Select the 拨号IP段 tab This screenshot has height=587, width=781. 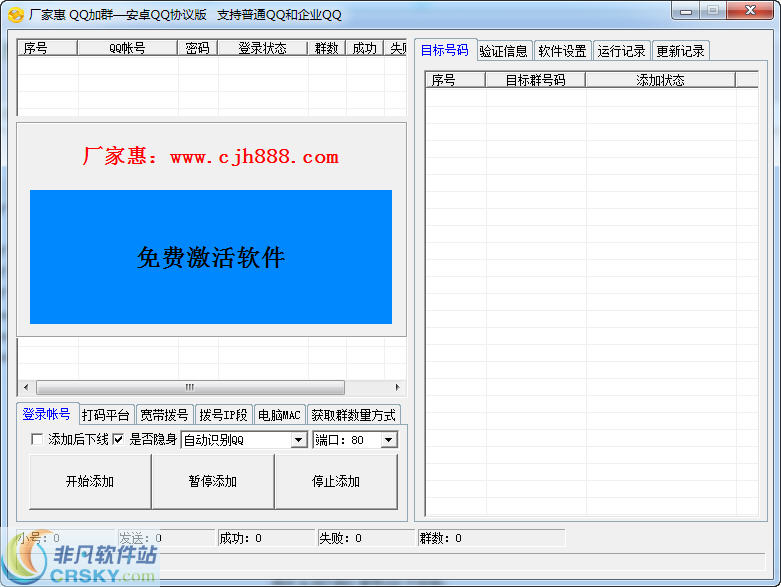click(224, 415)
